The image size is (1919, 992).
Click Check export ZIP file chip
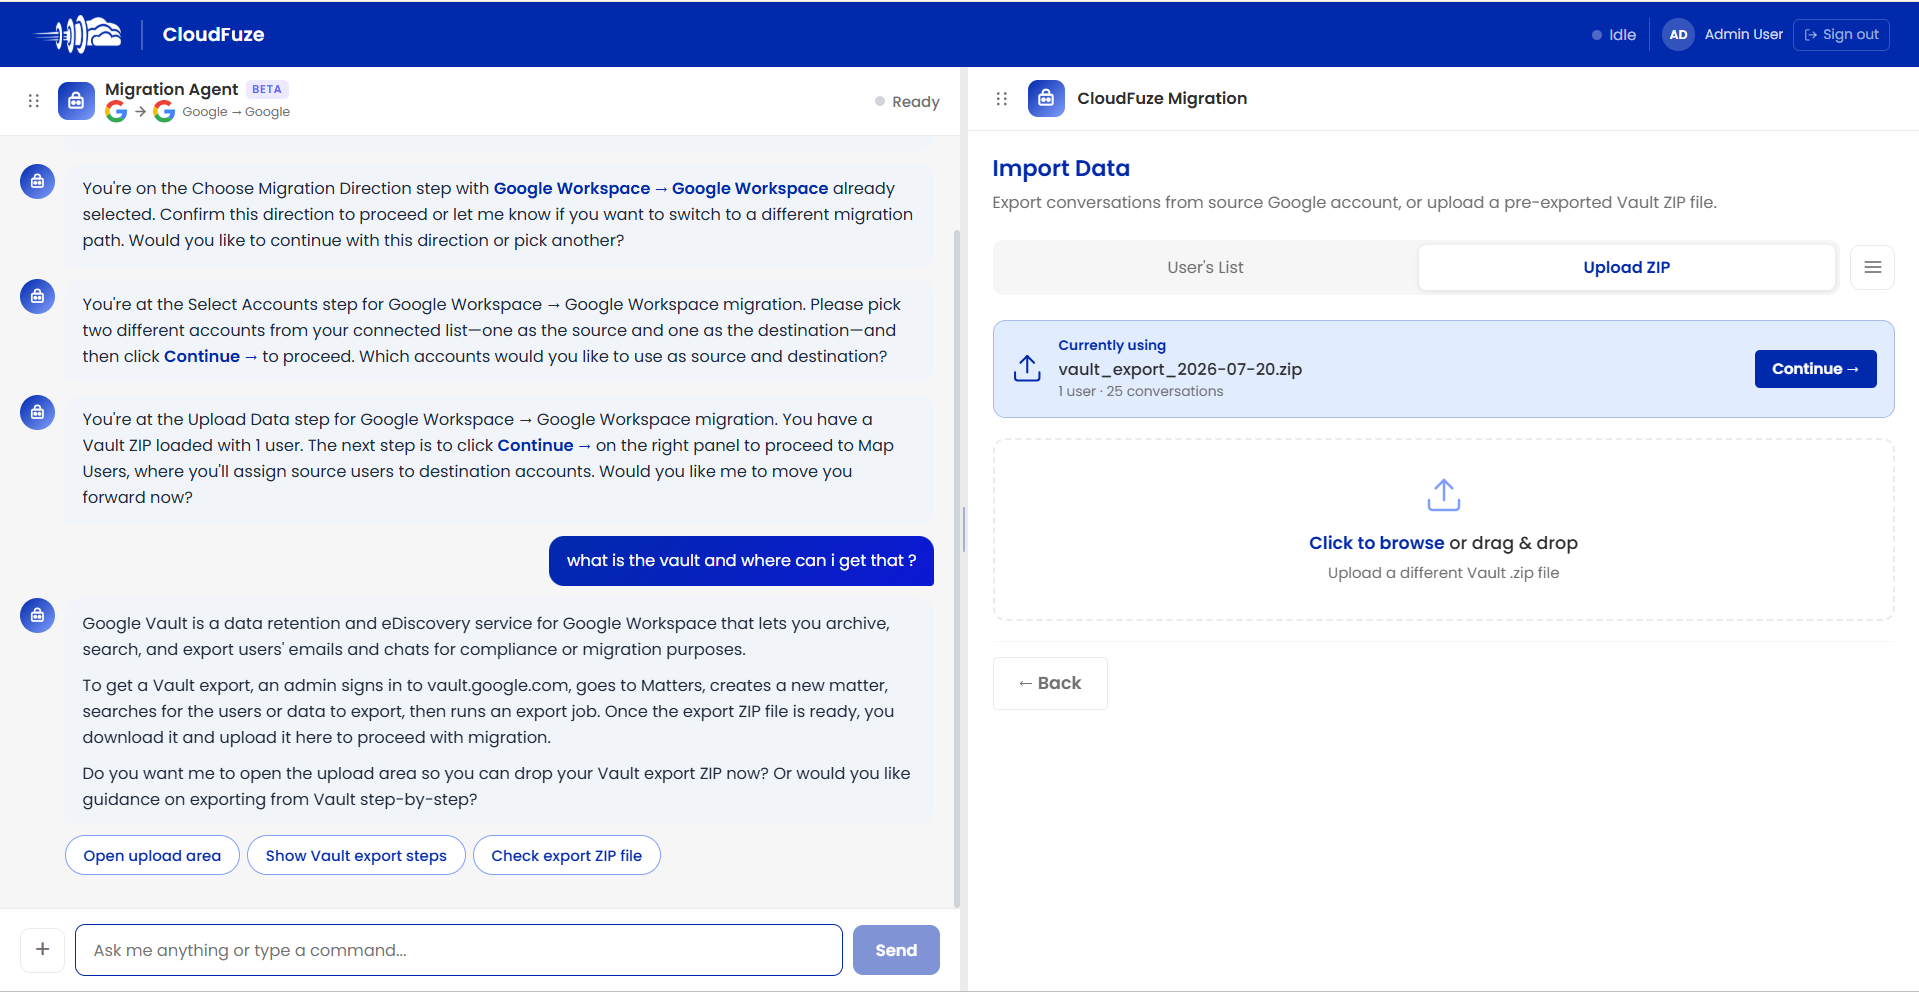pos(566,855)
